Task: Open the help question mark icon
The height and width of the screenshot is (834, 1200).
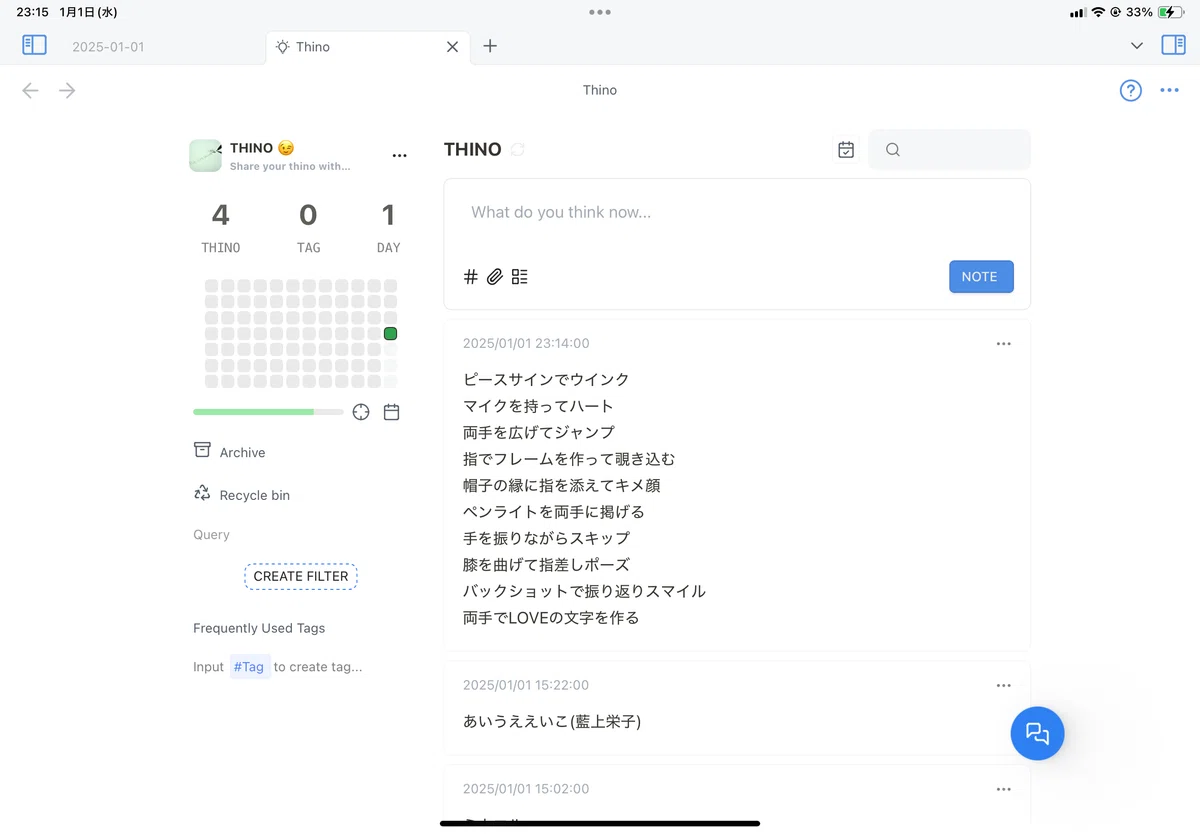Action: coord(1130,91)
